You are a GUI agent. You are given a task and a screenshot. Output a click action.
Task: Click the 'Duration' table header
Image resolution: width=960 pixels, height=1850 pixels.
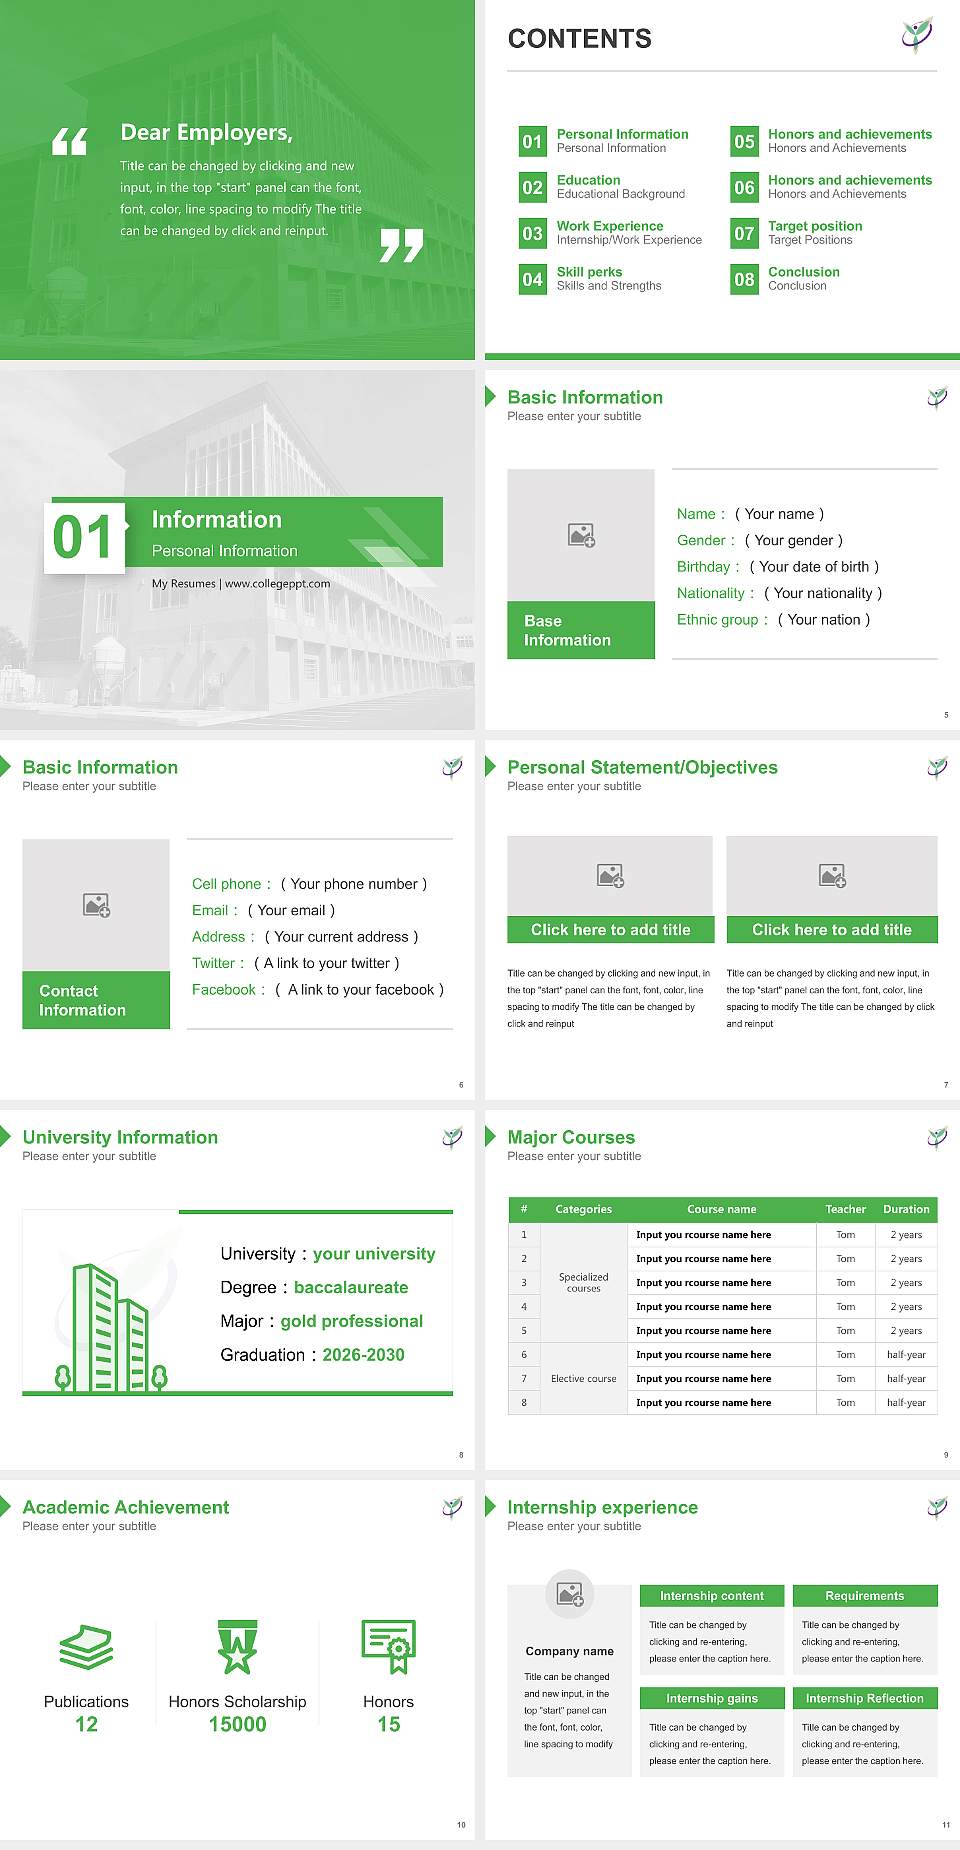pyautogui.click(x=906, y=1209)
